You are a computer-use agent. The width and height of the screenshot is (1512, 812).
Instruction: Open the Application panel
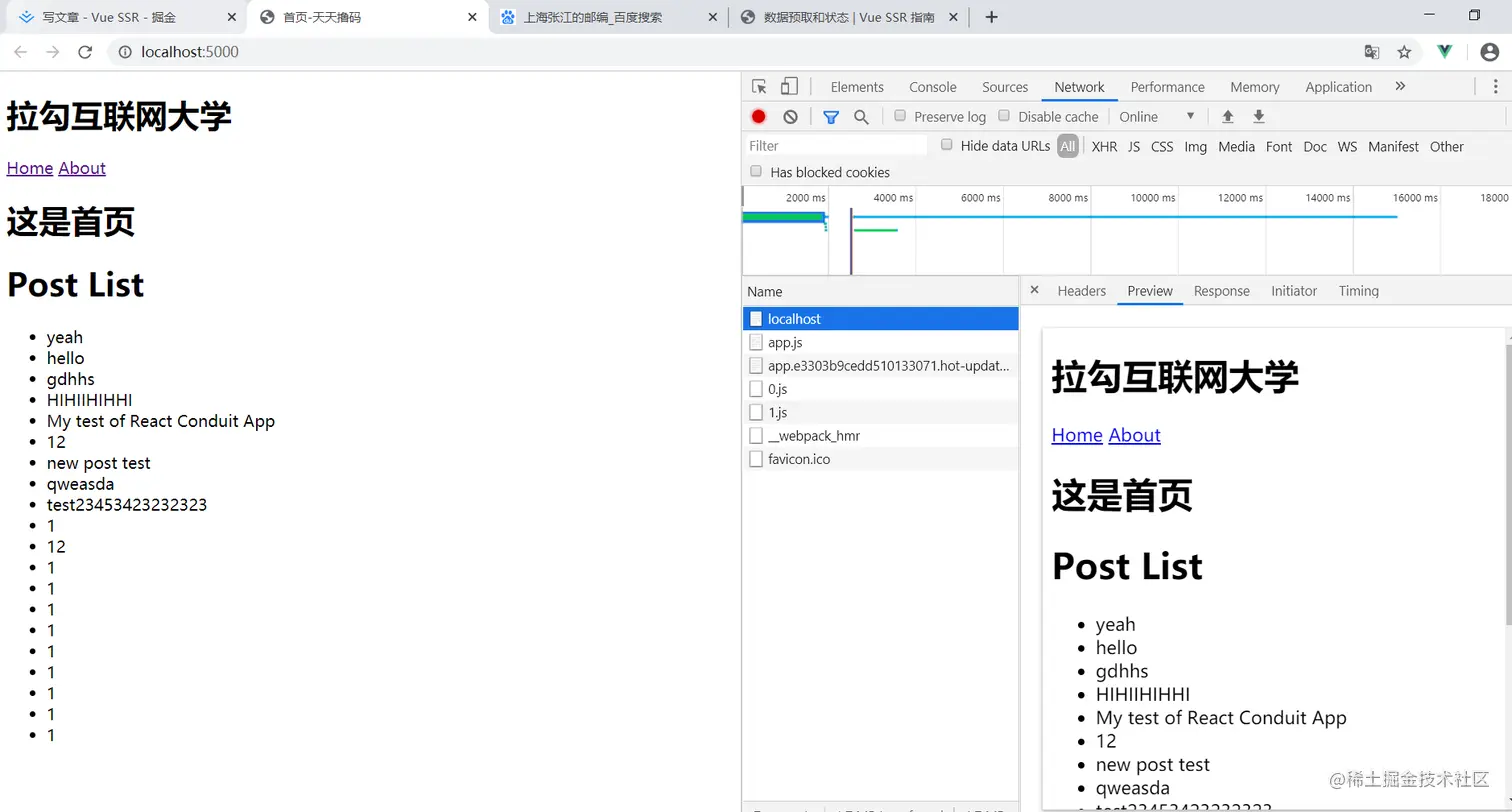click(x=1339, y=87)
